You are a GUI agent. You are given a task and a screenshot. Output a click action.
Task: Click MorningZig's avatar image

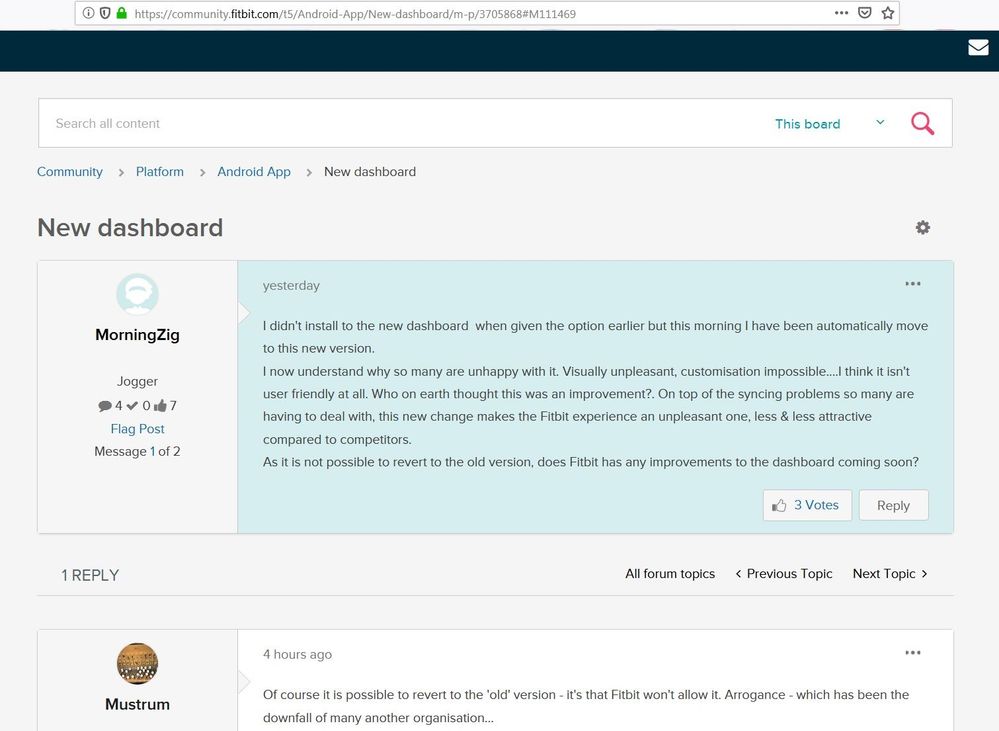click(x=138, y=294)
